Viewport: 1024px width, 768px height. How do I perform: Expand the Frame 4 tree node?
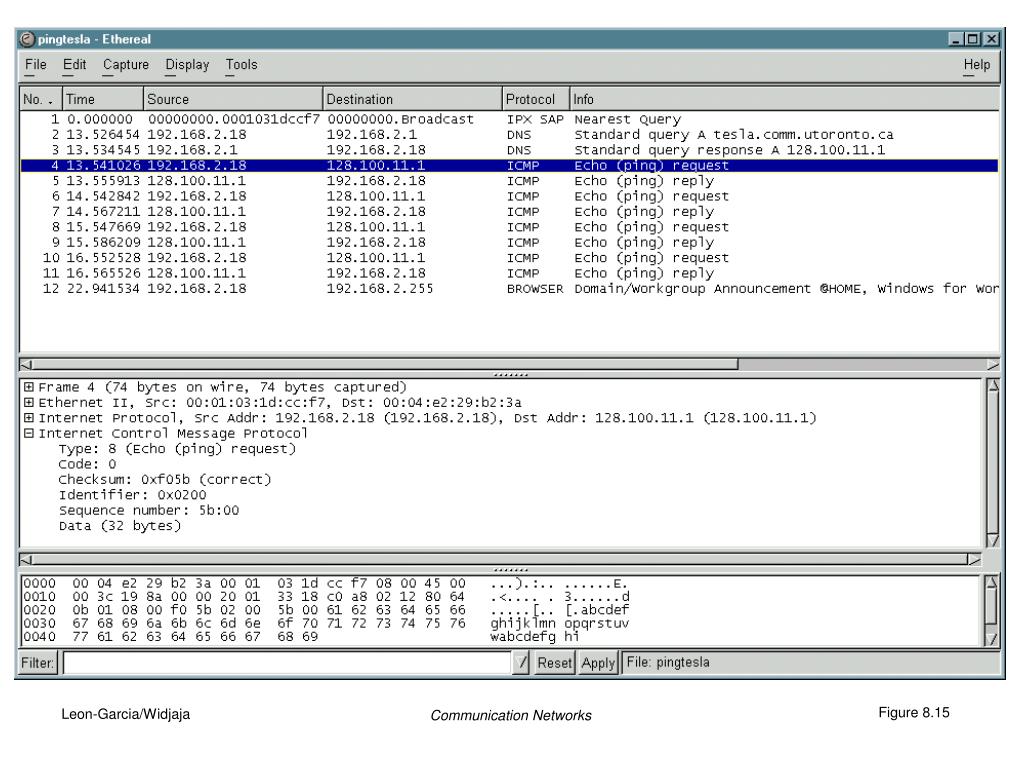pos(29,387)
